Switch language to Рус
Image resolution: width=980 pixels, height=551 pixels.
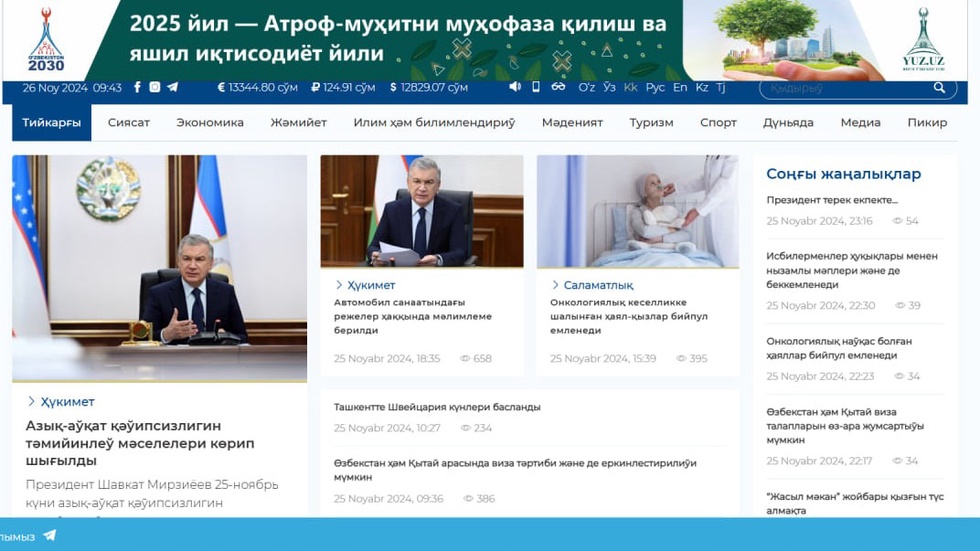[x=655, y=88]
